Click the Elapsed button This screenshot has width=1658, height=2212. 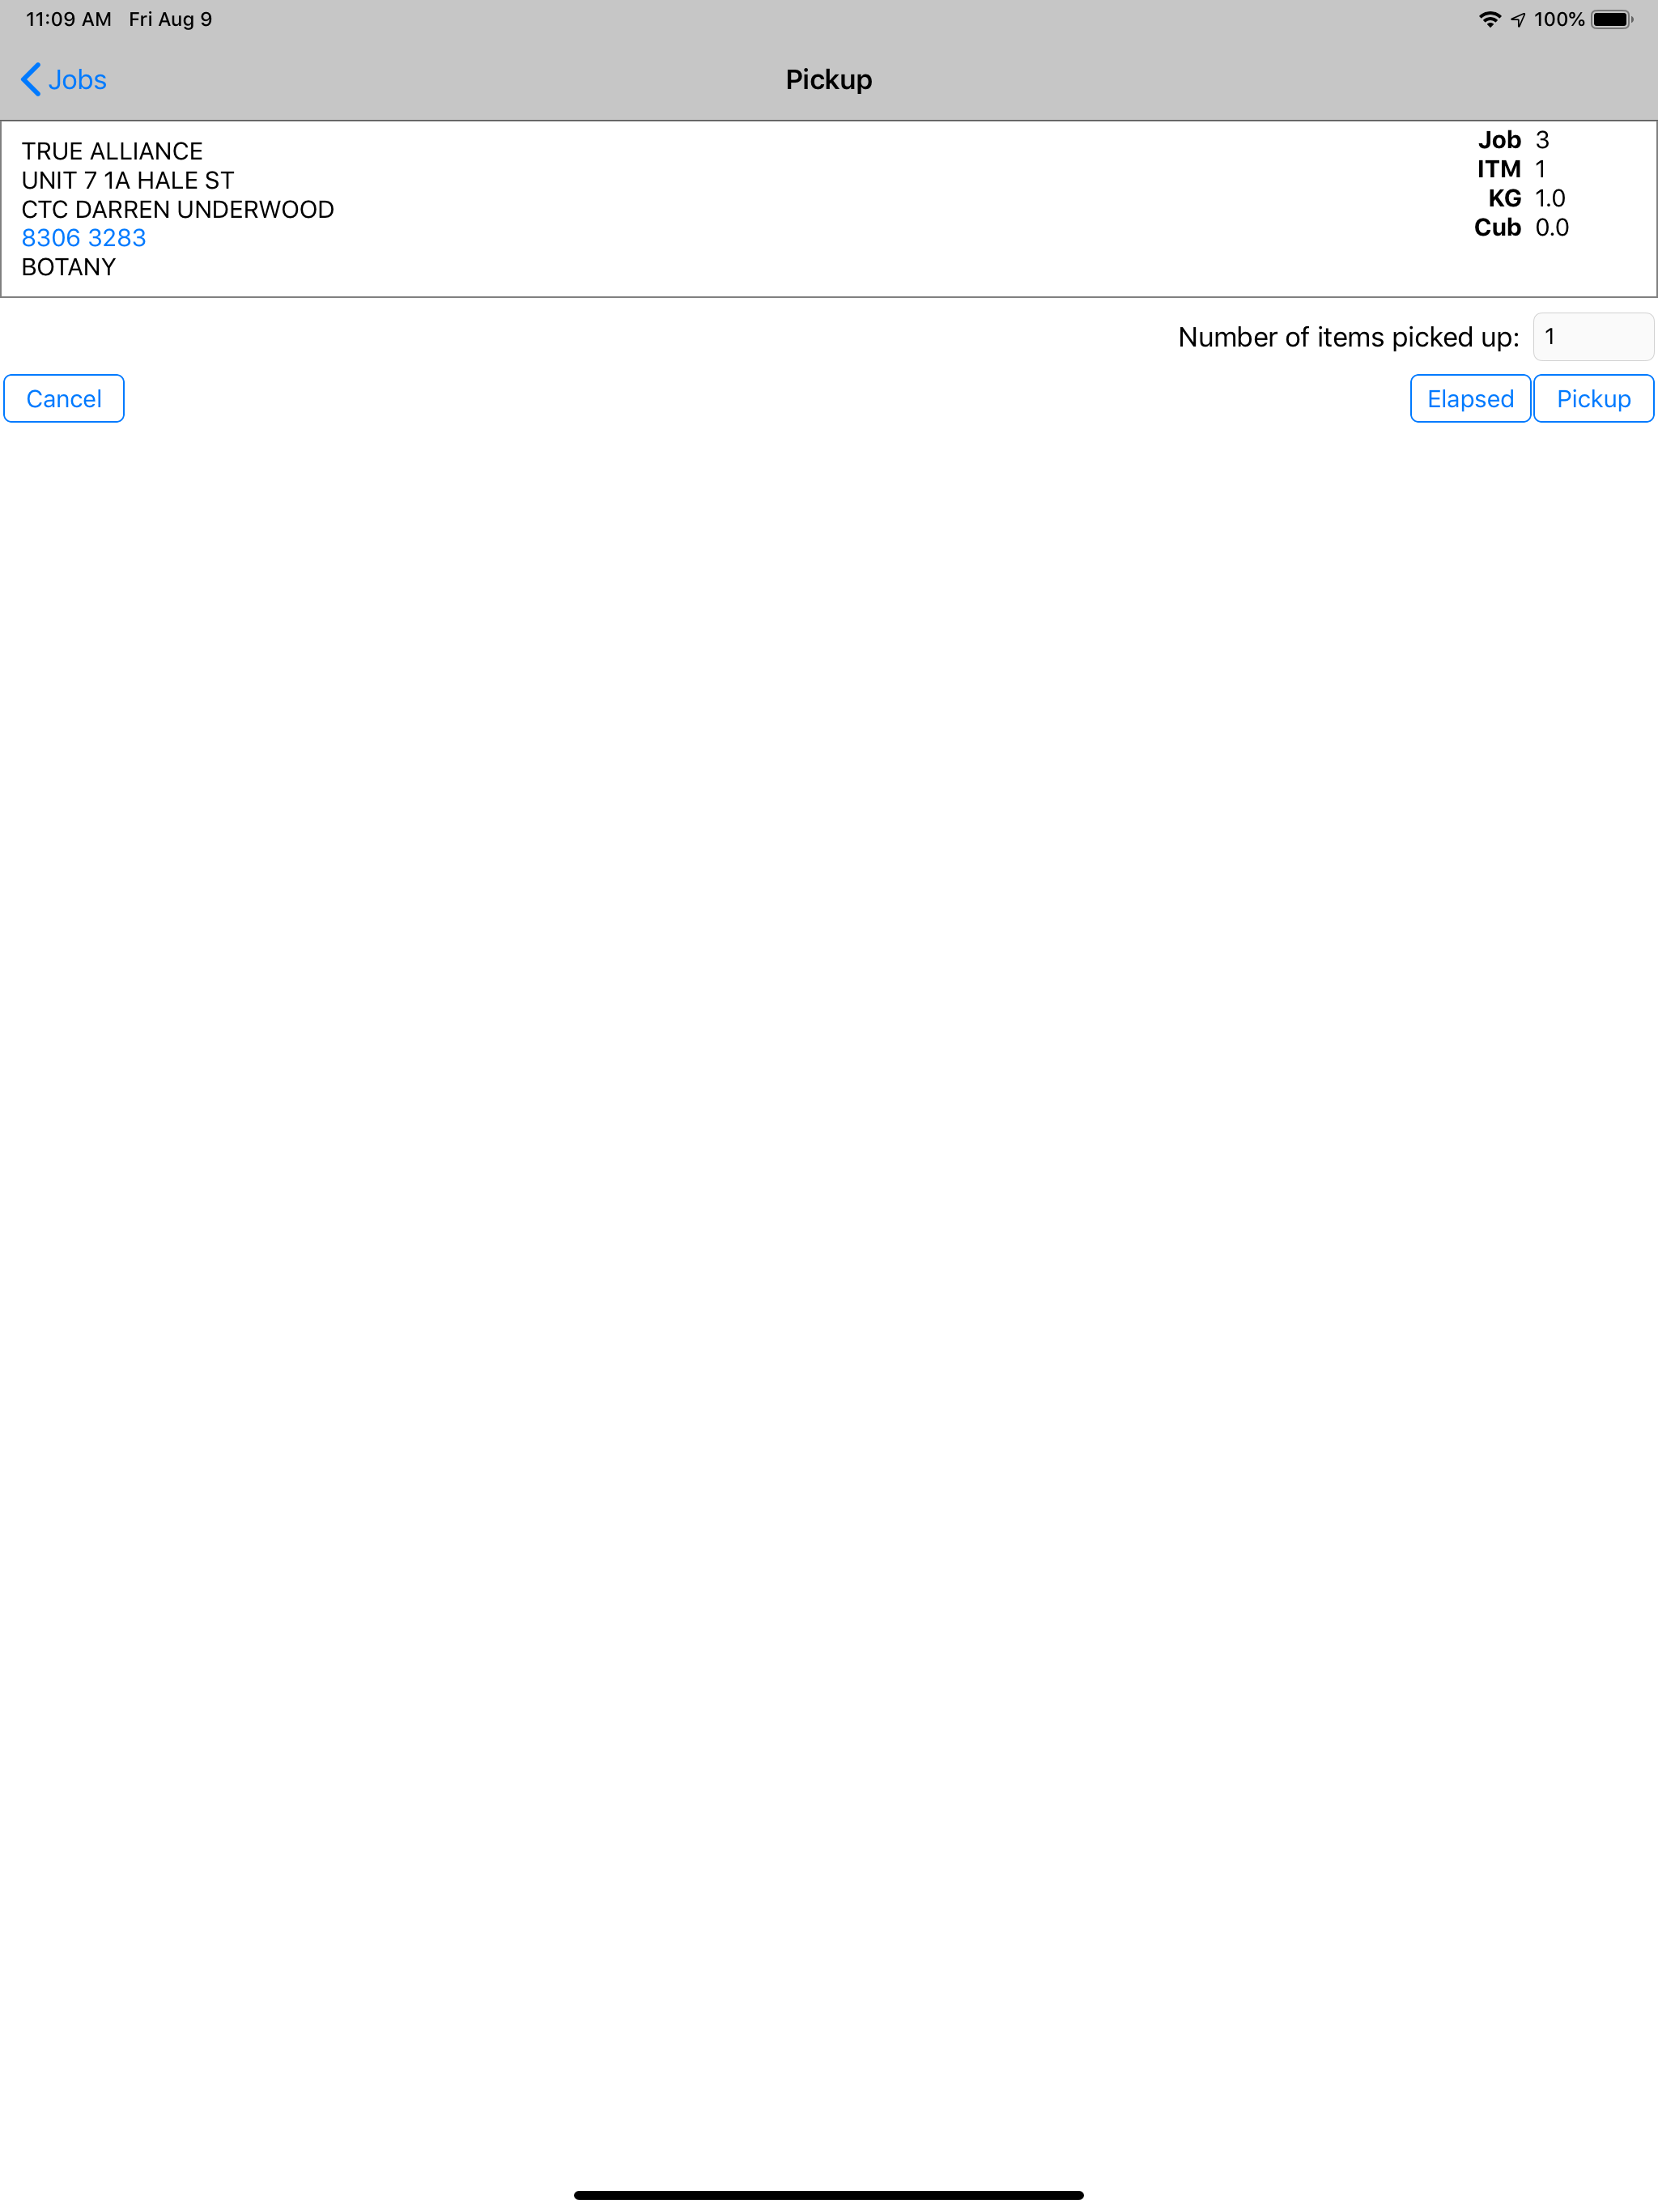(1470, 399)
